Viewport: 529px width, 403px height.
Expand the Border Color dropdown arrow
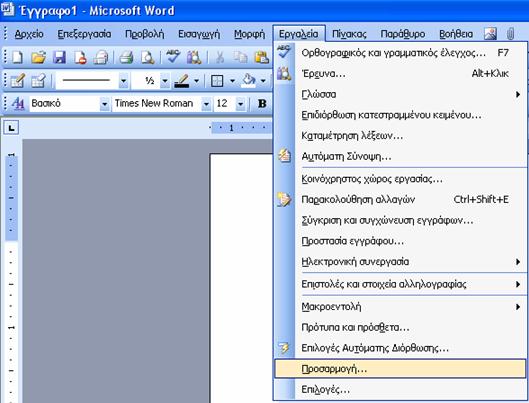pos(196,81)
